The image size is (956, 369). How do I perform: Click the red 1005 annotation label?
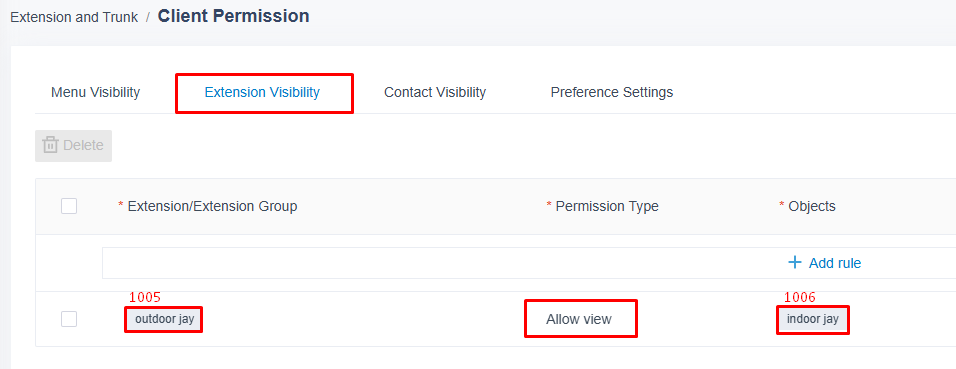click(x=144, y=297)
